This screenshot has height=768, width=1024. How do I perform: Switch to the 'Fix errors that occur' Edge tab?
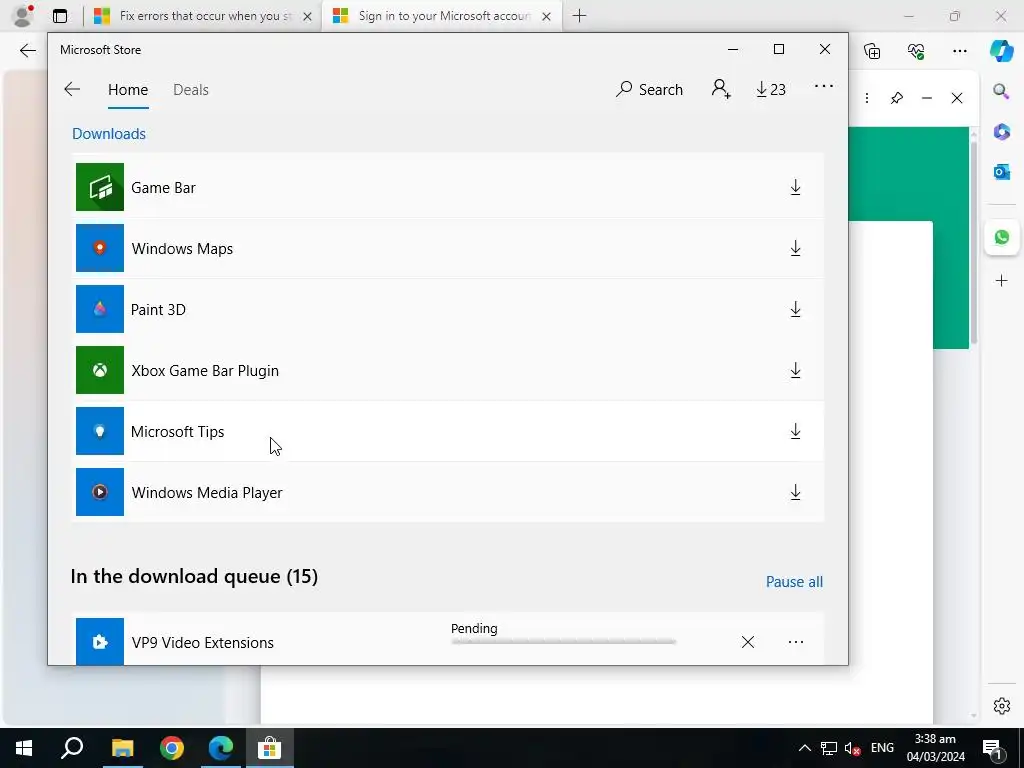(202, 16)
